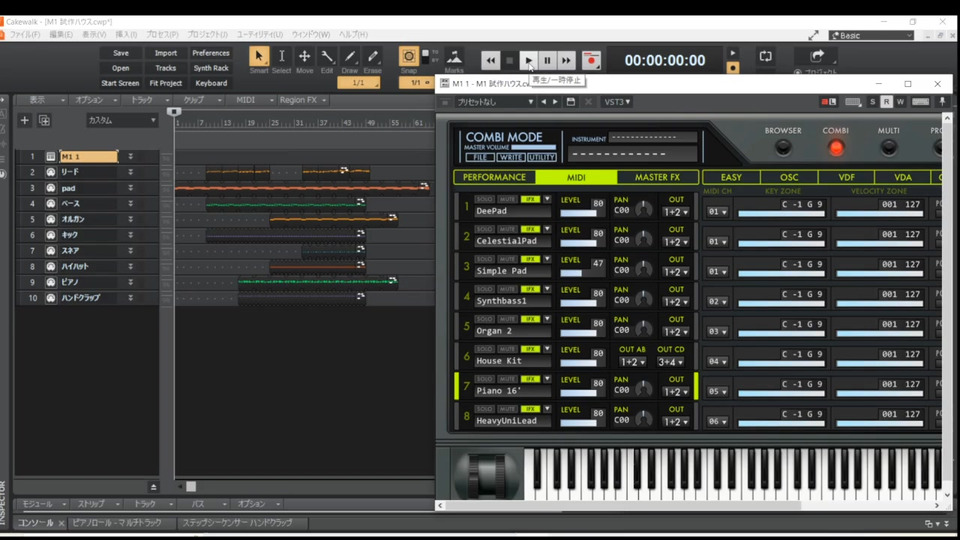Switch to the PERFORMANCE tab
The image size is (960, 540).
click(x=494, y=177)
